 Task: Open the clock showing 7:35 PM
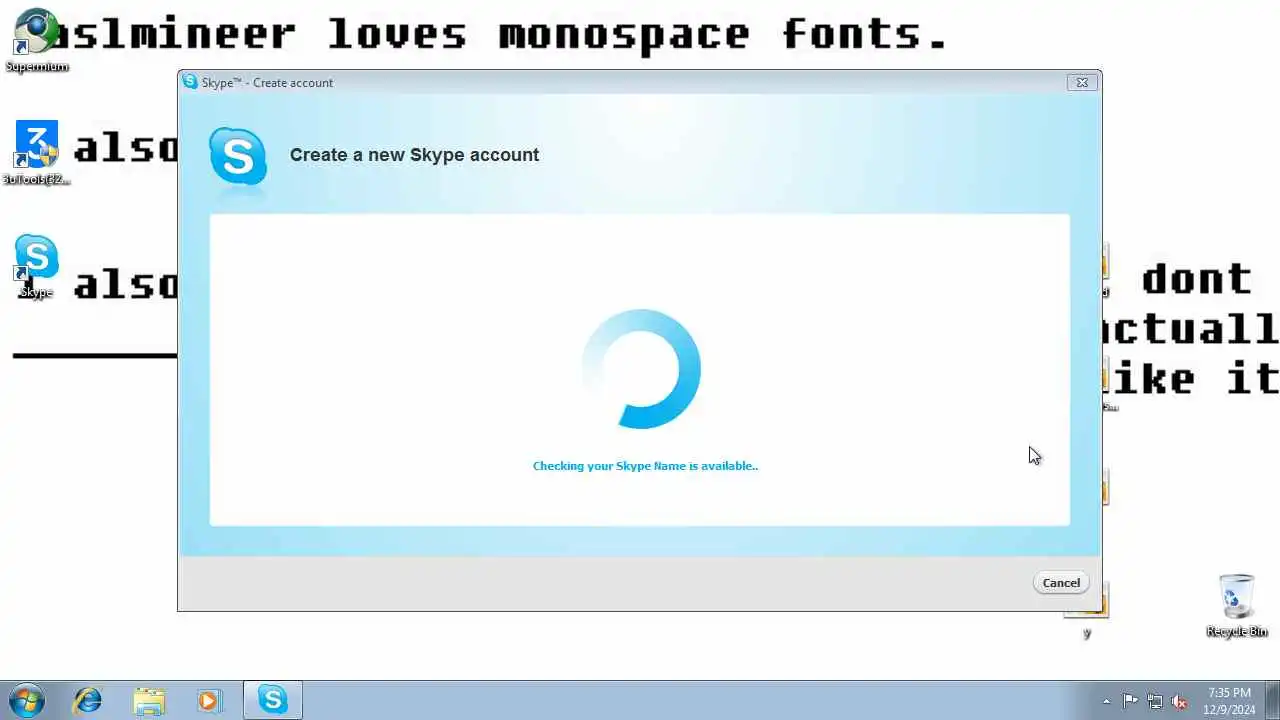tap(1229, 700)
